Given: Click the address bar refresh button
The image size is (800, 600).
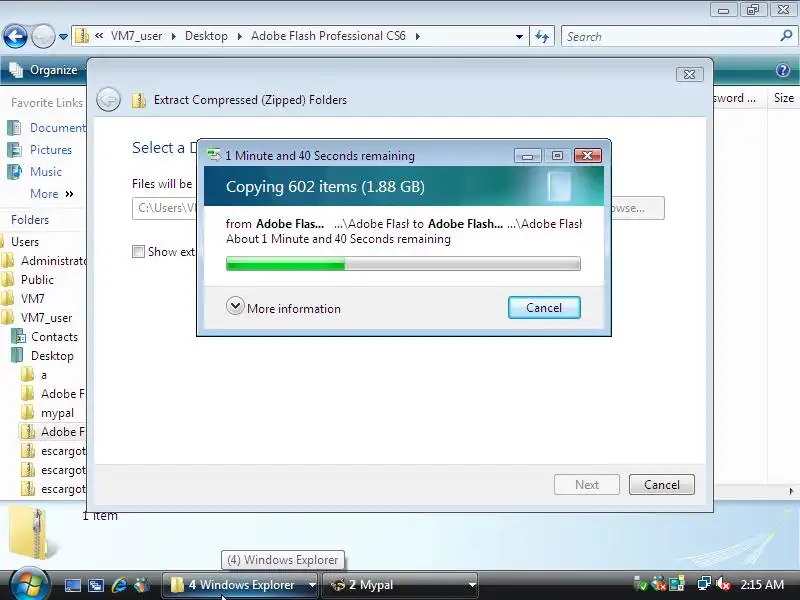Looking at the screenshot, I should point(542,36).
